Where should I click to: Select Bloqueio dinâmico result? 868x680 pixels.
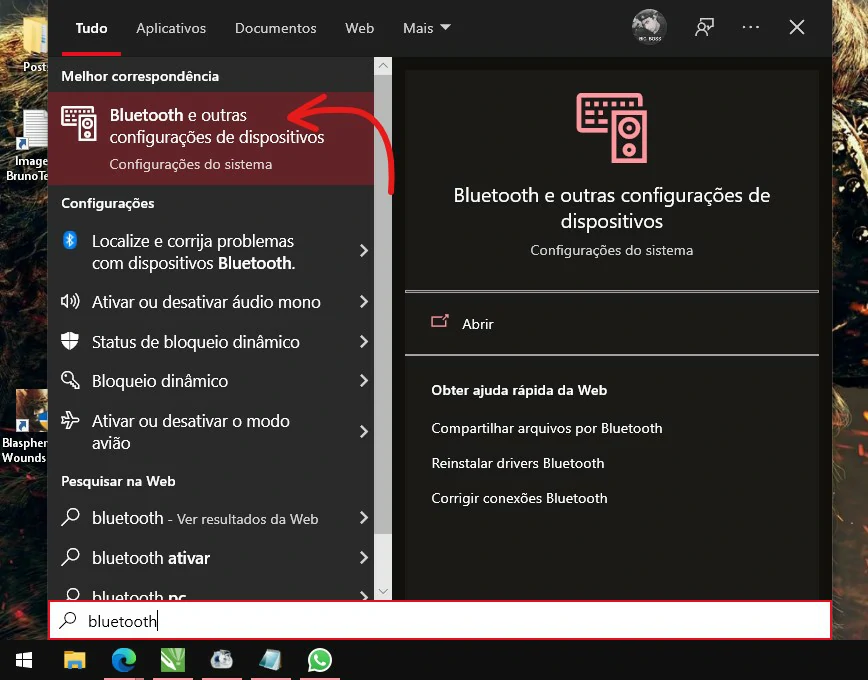210,381
